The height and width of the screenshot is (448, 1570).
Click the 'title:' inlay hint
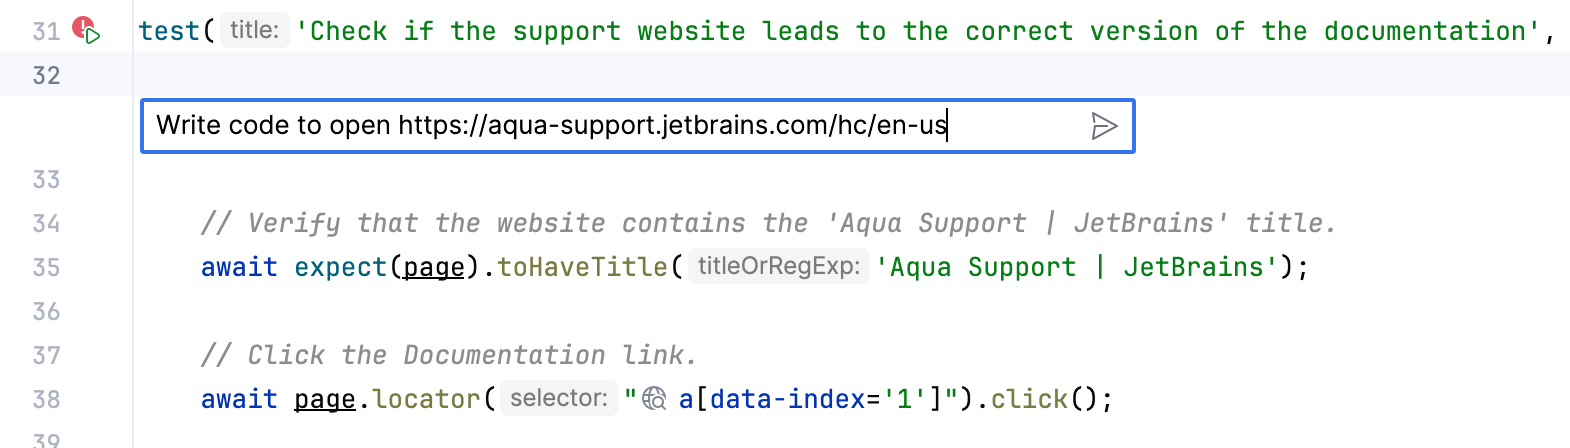[x=254, y=31]
